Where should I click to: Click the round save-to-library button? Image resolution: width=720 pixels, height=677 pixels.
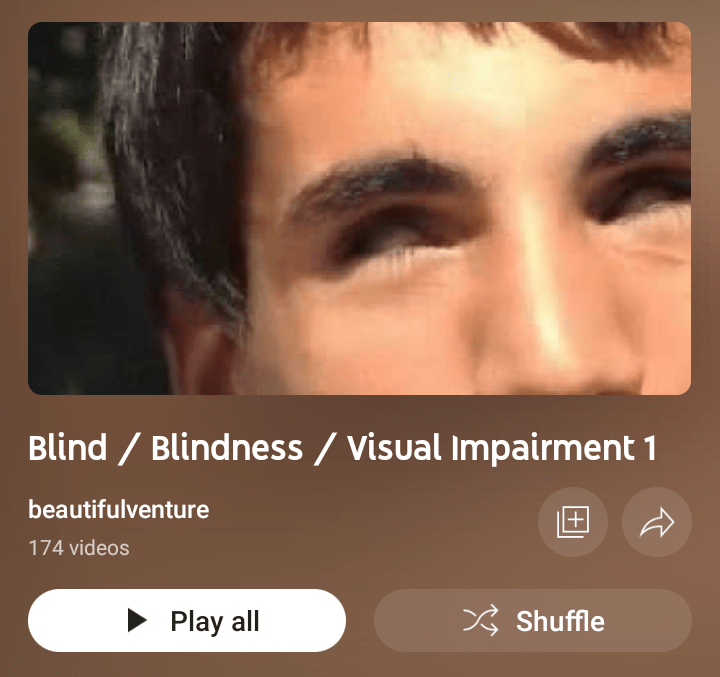tap(573, 522)
